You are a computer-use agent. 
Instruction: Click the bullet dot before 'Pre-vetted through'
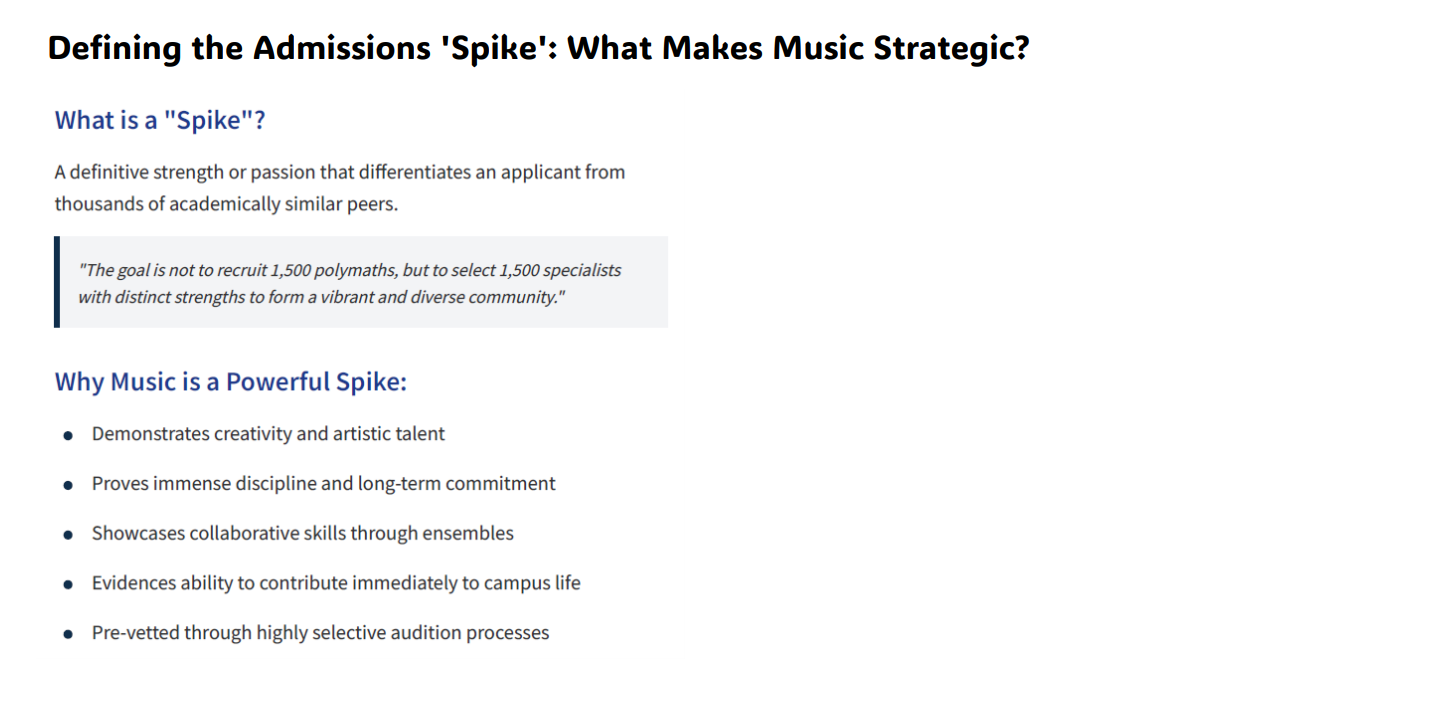pos(68,634)
